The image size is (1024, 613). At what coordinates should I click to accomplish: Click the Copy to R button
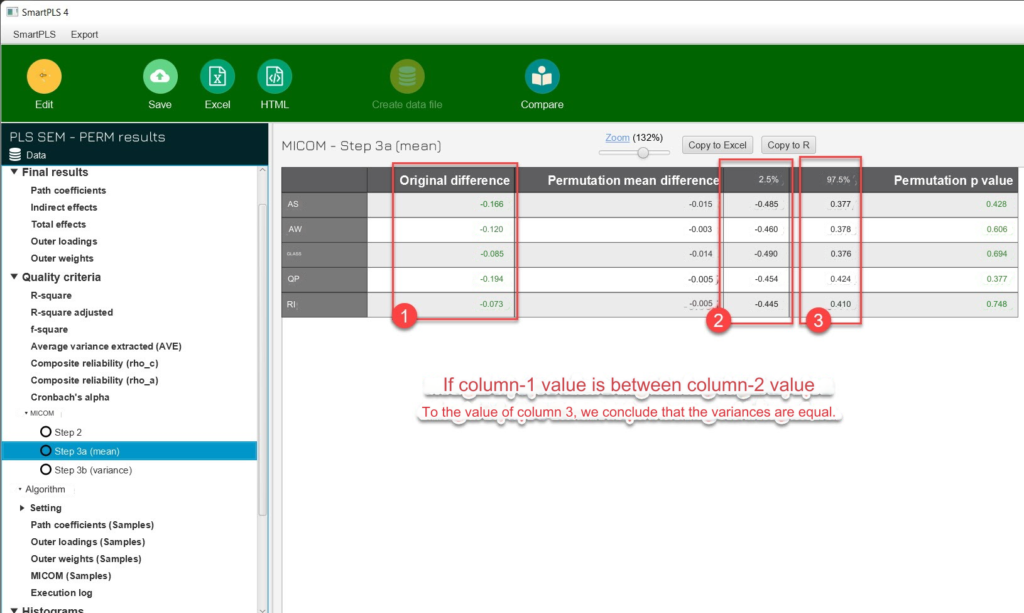tap(788, 145)
